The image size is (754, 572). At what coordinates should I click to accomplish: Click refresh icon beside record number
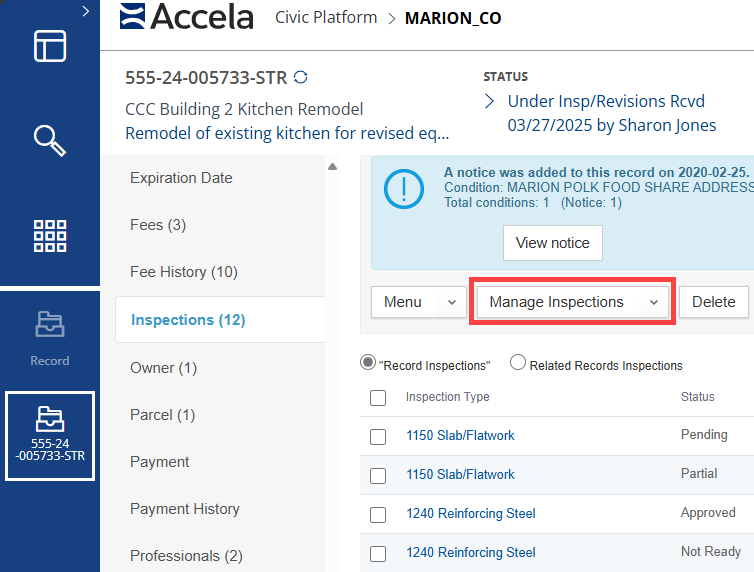coord(301,77)
